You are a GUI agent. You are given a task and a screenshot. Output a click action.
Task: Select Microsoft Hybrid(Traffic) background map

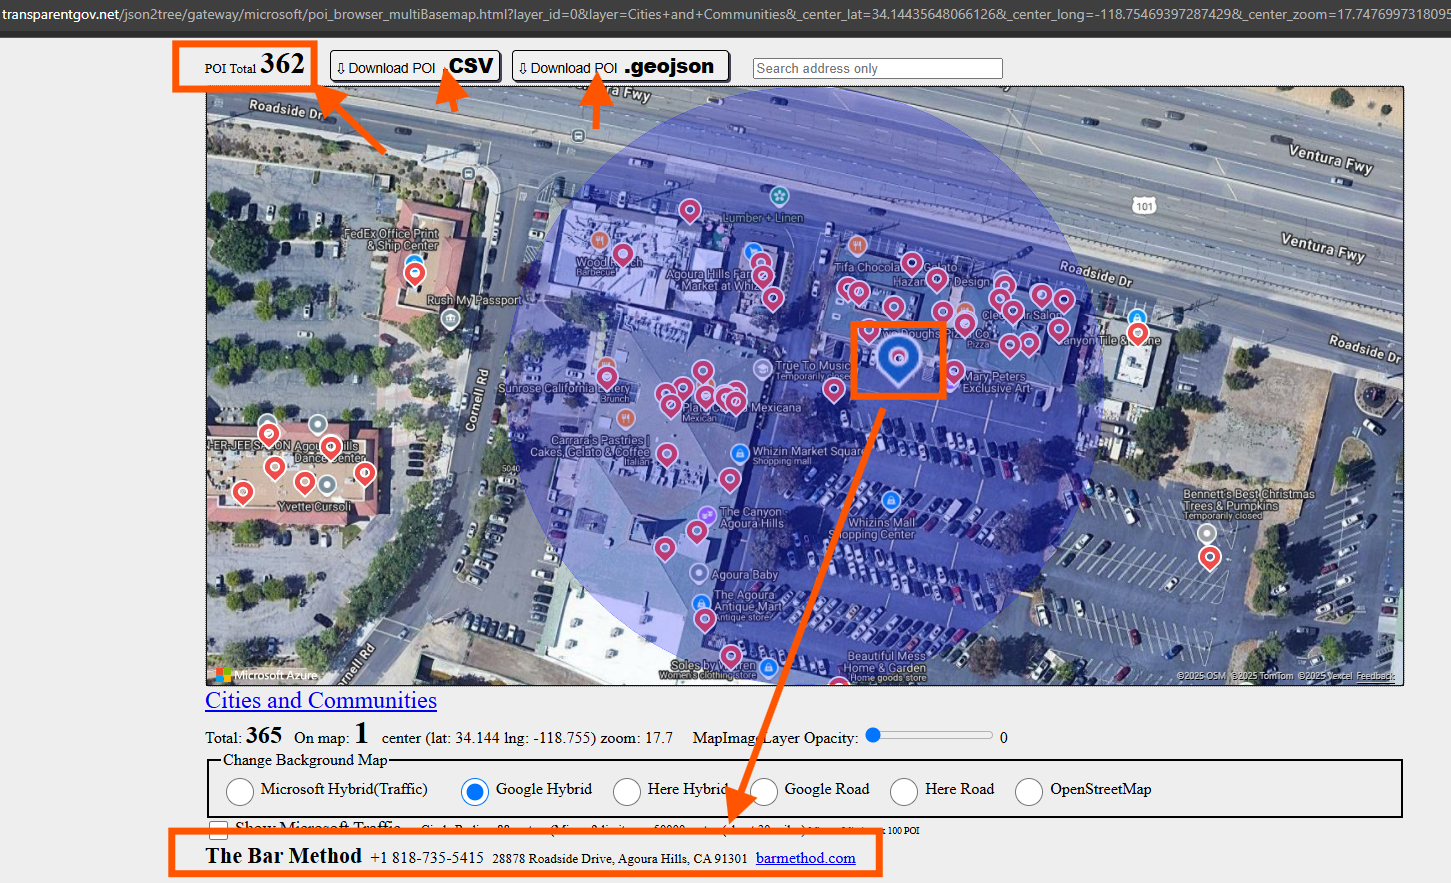point(240,791)
